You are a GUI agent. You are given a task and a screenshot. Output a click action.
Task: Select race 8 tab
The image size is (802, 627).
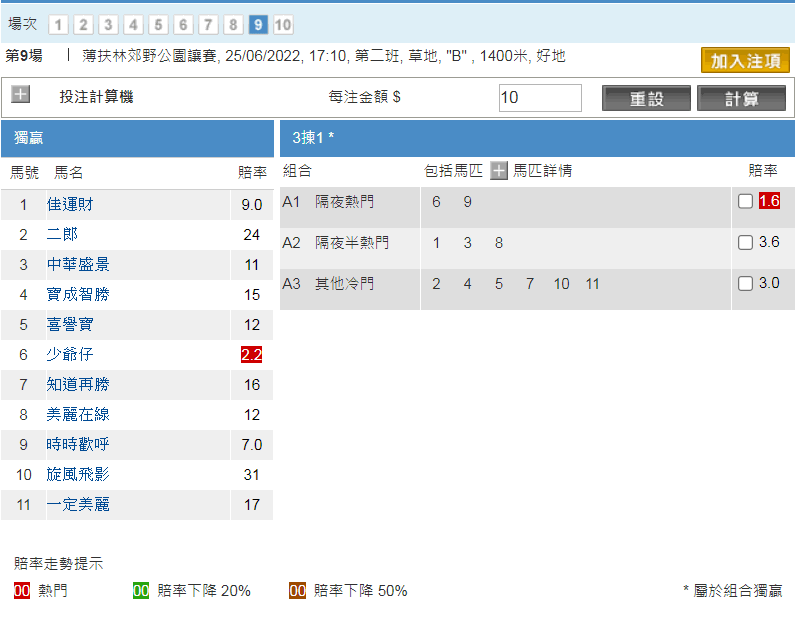click(x=233, y=25)
